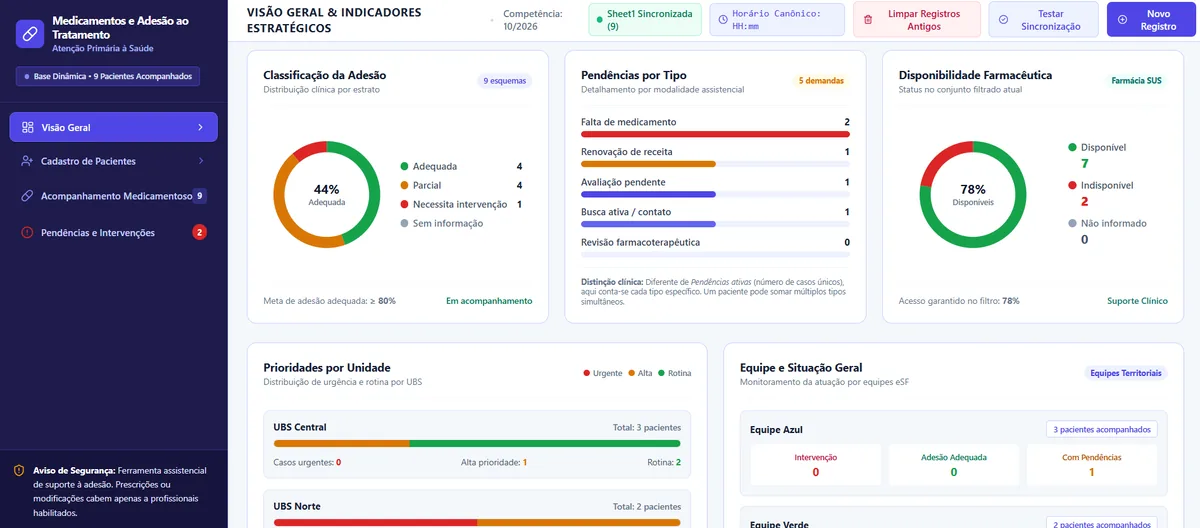Click the Sheet1 Sincronizada (9) status
This screenshot has height=528, width=1200.
(644, 20)
